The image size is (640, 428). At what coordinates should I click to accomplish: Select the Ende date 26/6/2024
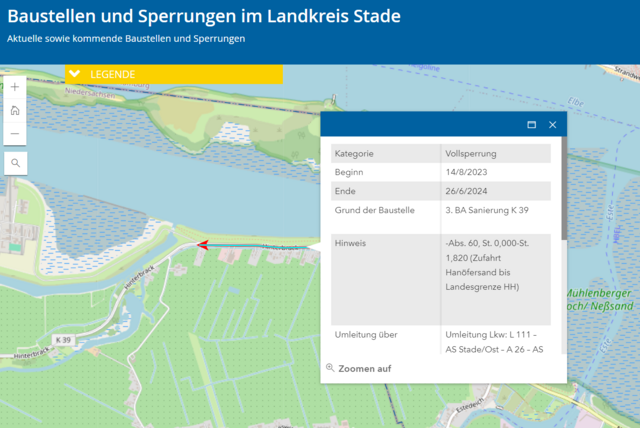[466, 191]
